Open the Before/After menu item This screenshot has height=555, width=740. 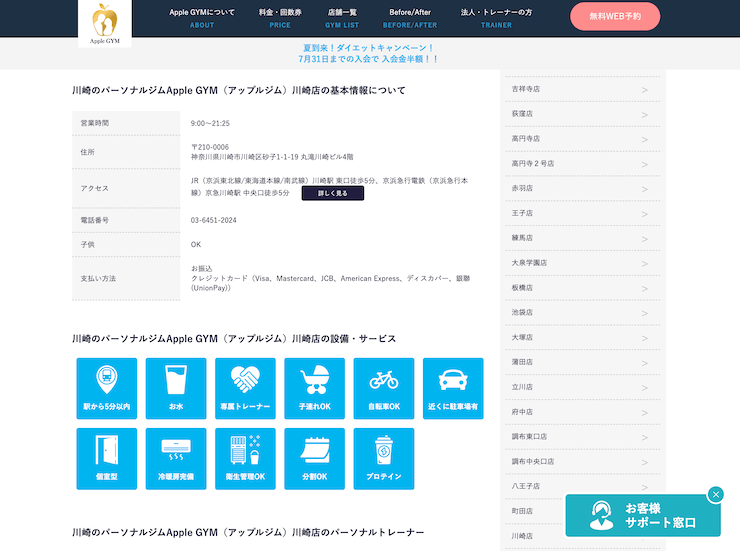[x=410, y=18]
